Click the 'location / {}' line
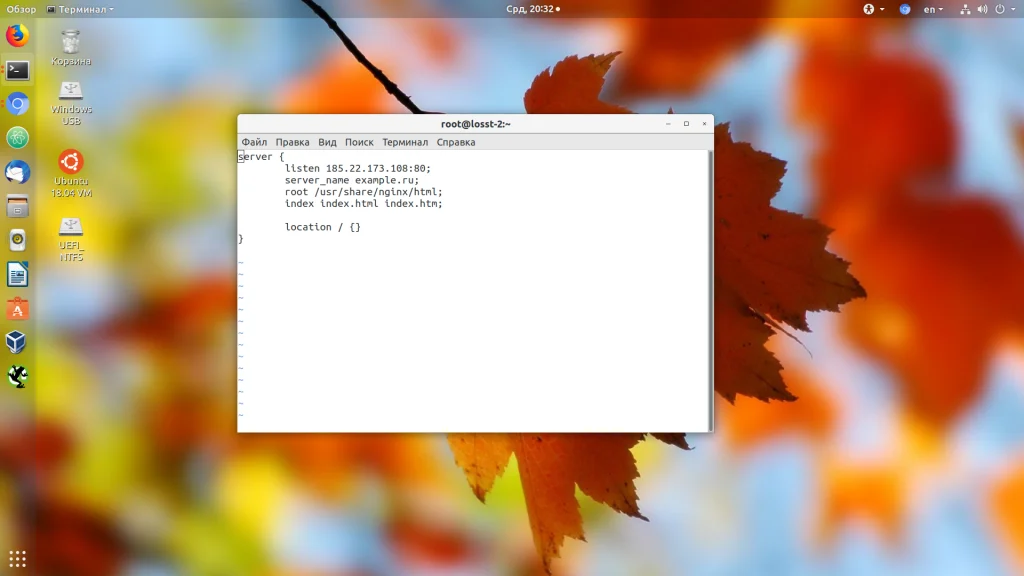 tap(323, 227)
